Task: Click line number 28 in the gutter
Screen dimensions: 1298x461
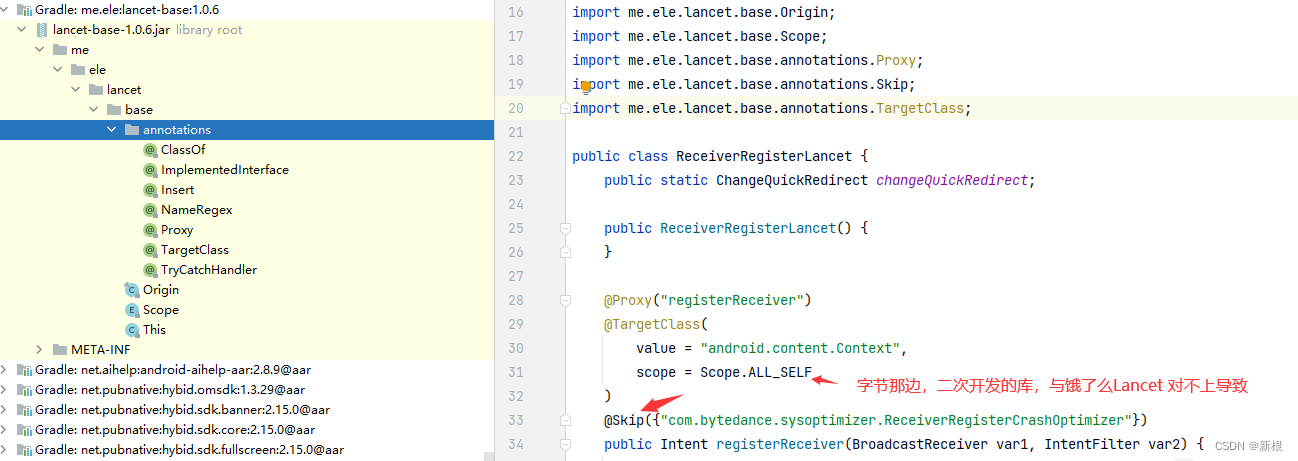Action: pyautogui.click(x=515, y=300)
